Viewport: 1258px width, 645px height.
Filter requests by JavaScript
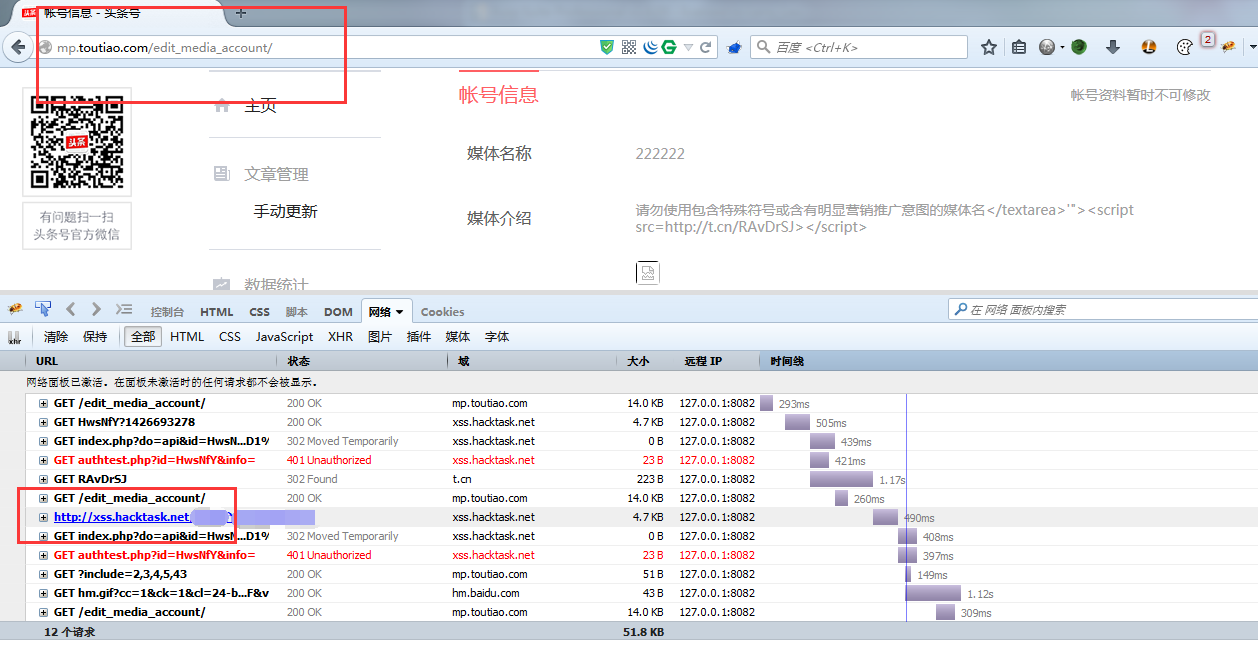(x=284, y=337)
